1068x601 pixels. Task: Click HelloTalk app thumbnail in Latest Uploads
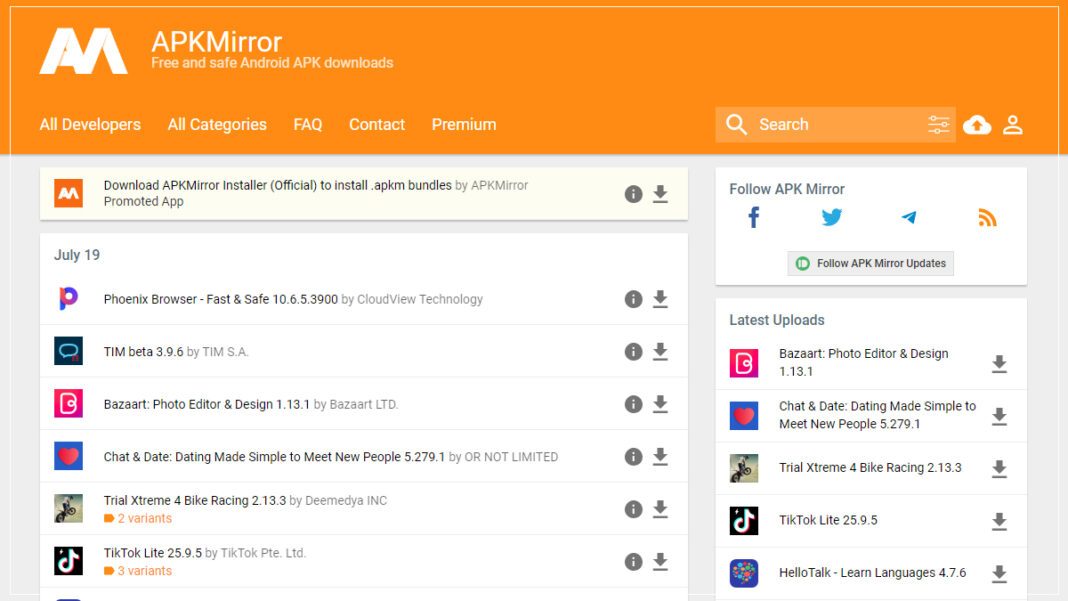click(744, 573)
